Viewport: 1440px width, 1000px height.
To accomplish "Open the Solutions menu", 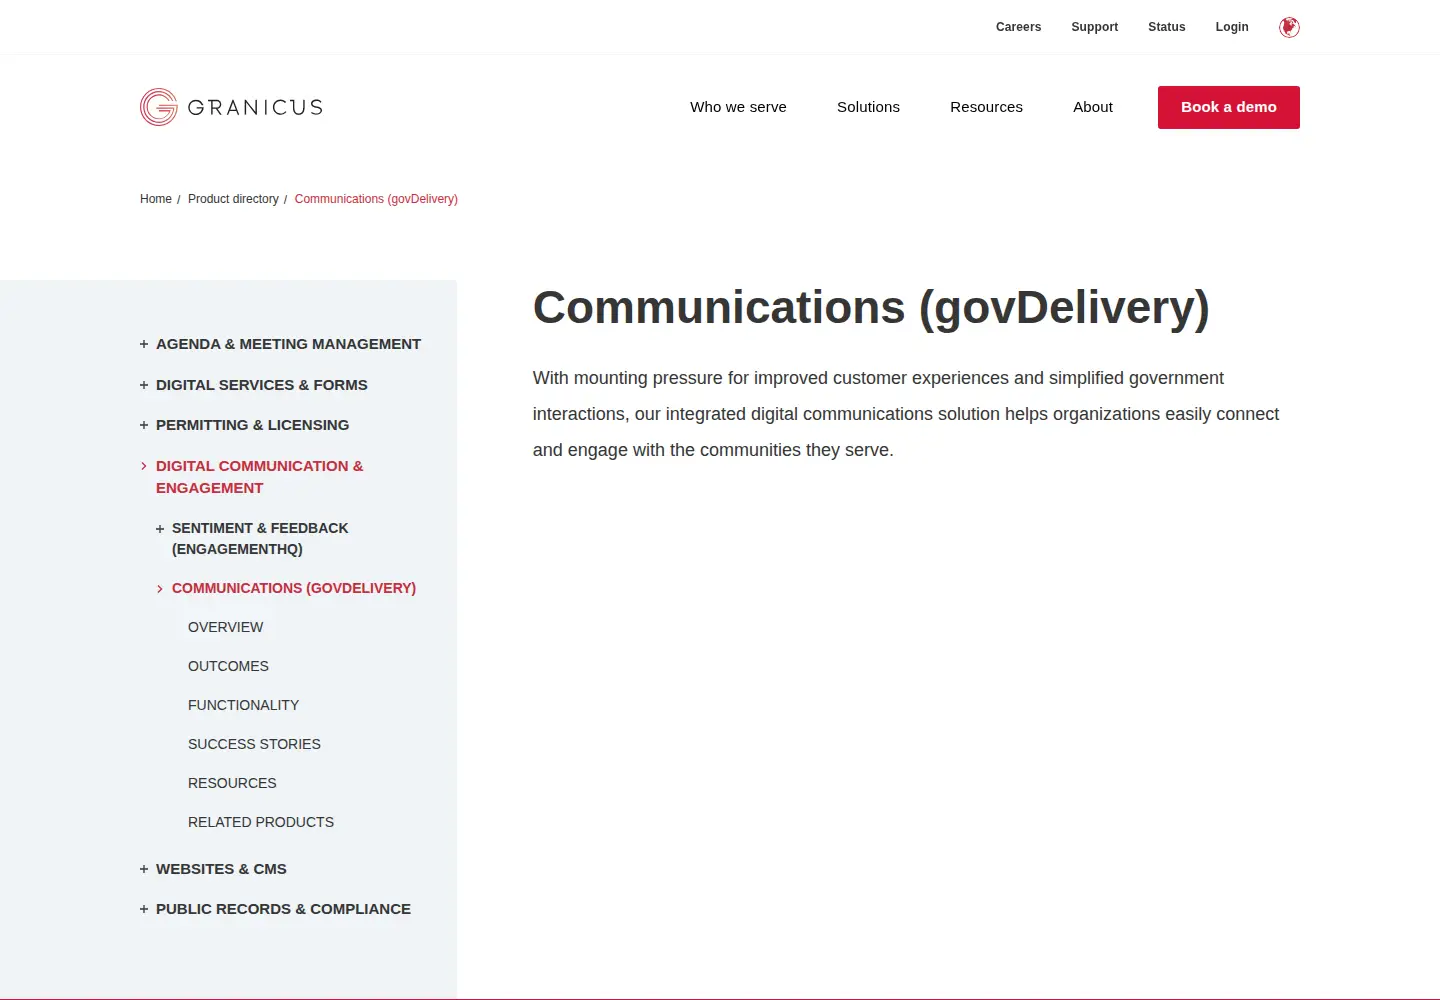I will 868,107.
